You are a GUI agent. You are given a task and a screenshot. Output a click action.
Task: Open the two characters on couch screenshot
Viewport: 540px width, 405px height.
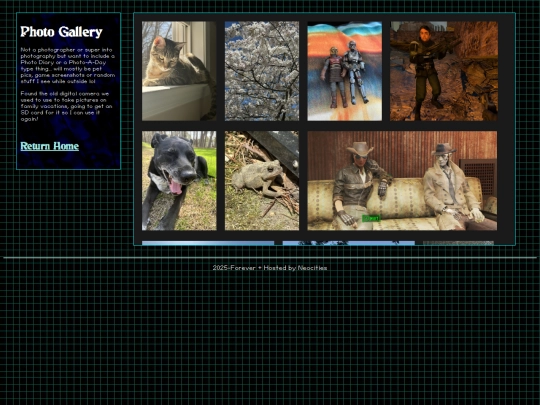[x=402, y=180]
